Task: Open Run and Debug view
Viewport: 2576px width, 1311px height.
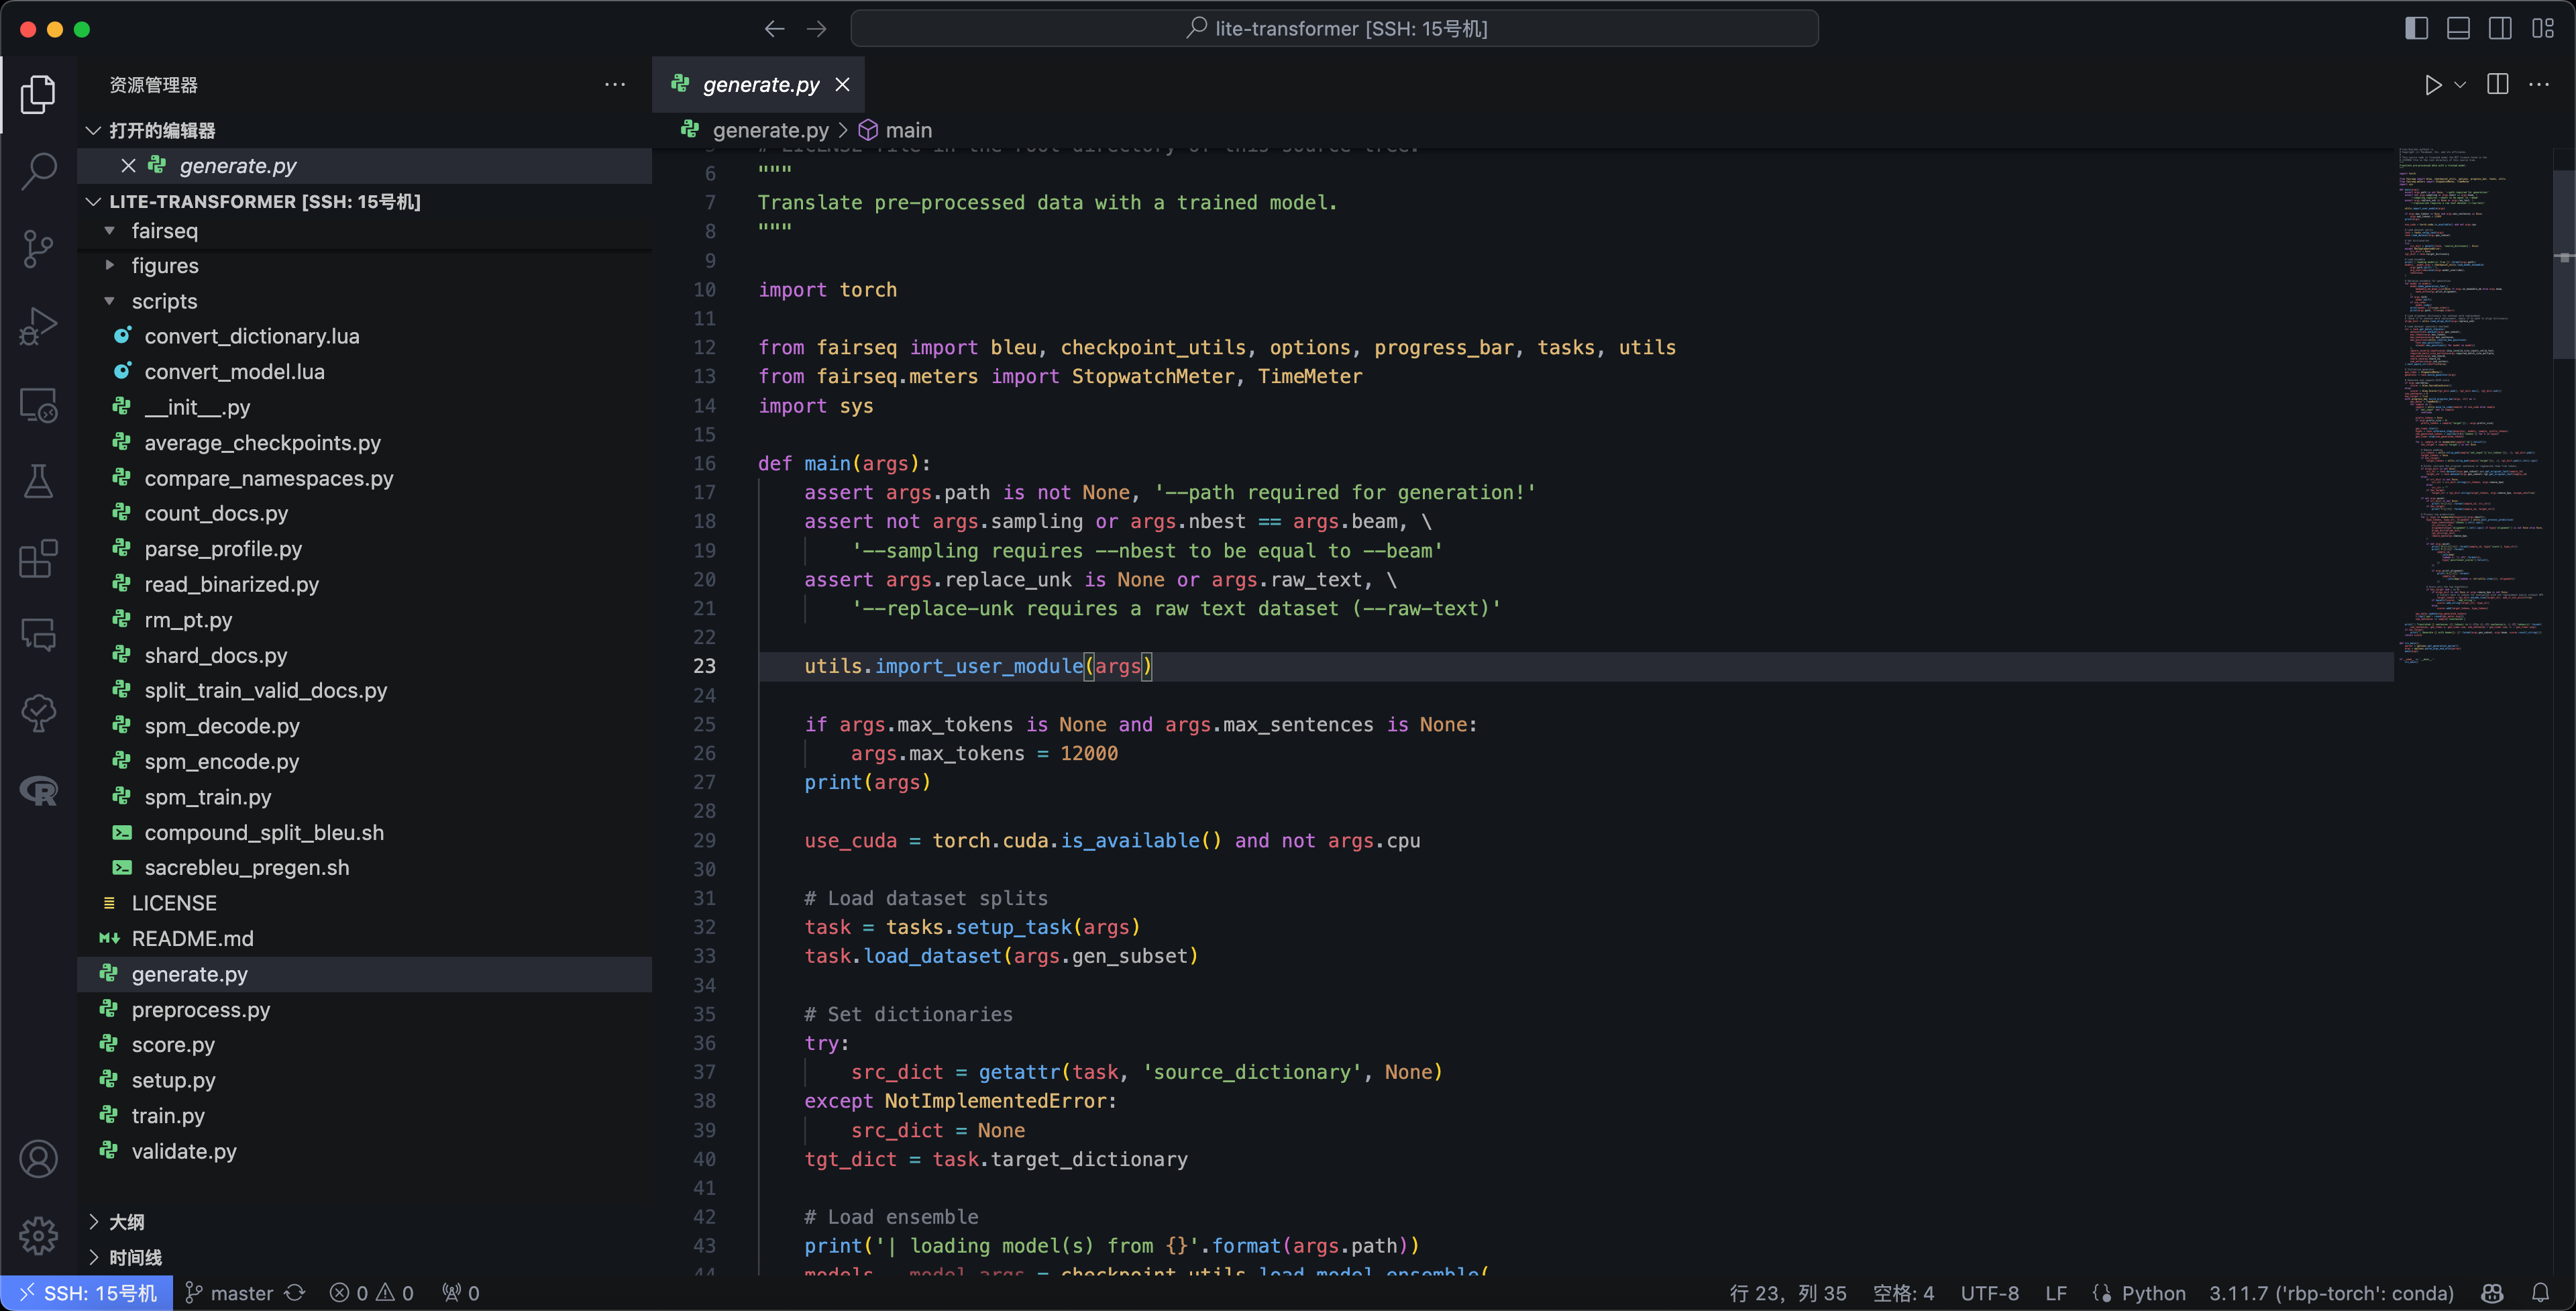Action: (x=38, y=326)
